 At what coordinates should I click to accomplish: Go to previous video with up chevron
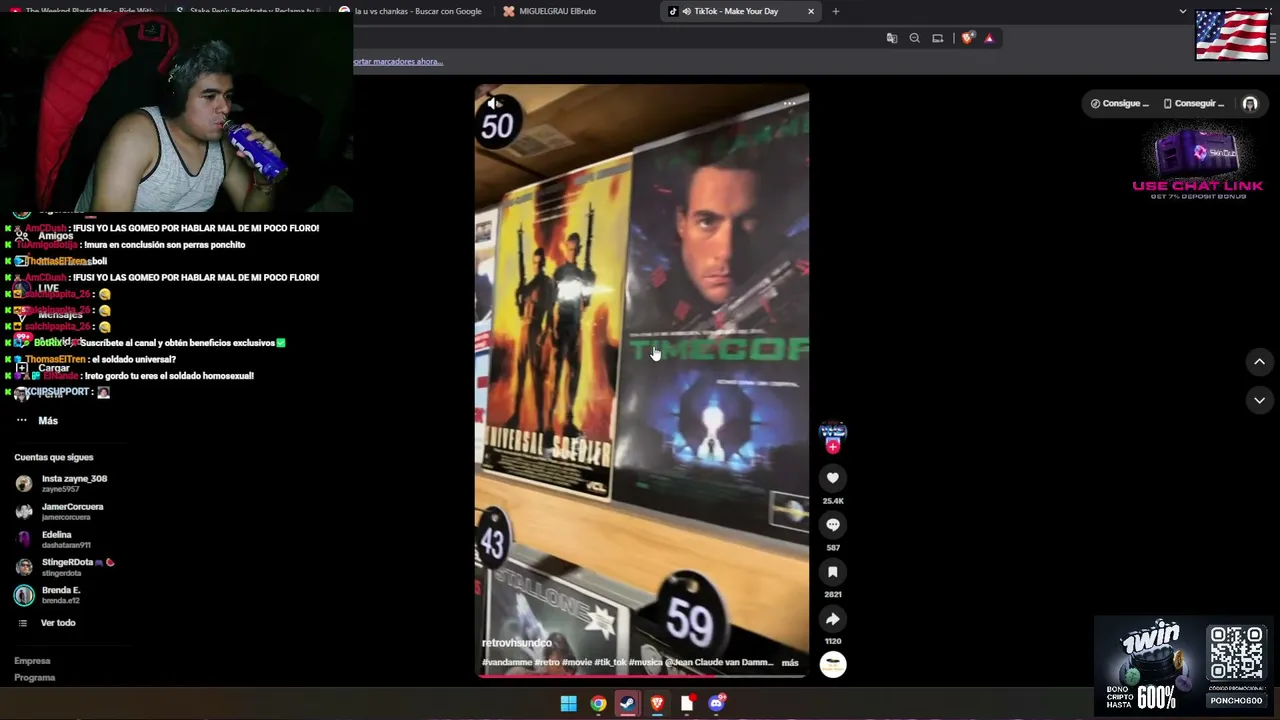pyautogui.click(x=1259, y=362)
